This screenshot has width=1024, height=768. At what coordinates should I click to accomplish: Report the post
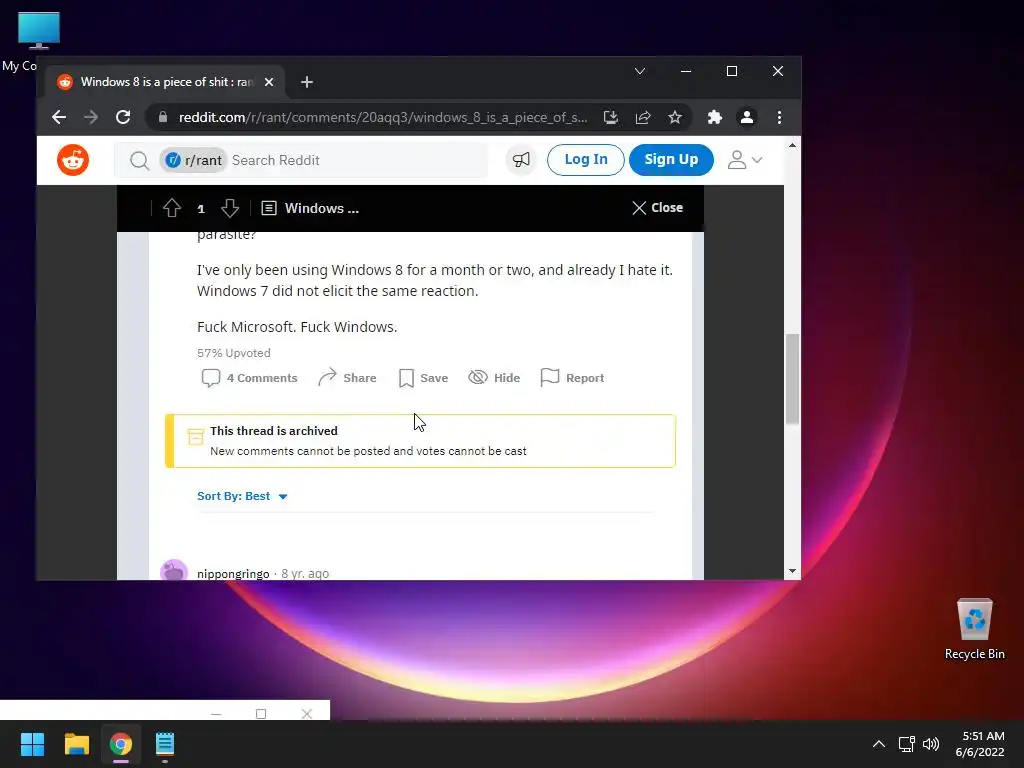click(x=572, y=378)
